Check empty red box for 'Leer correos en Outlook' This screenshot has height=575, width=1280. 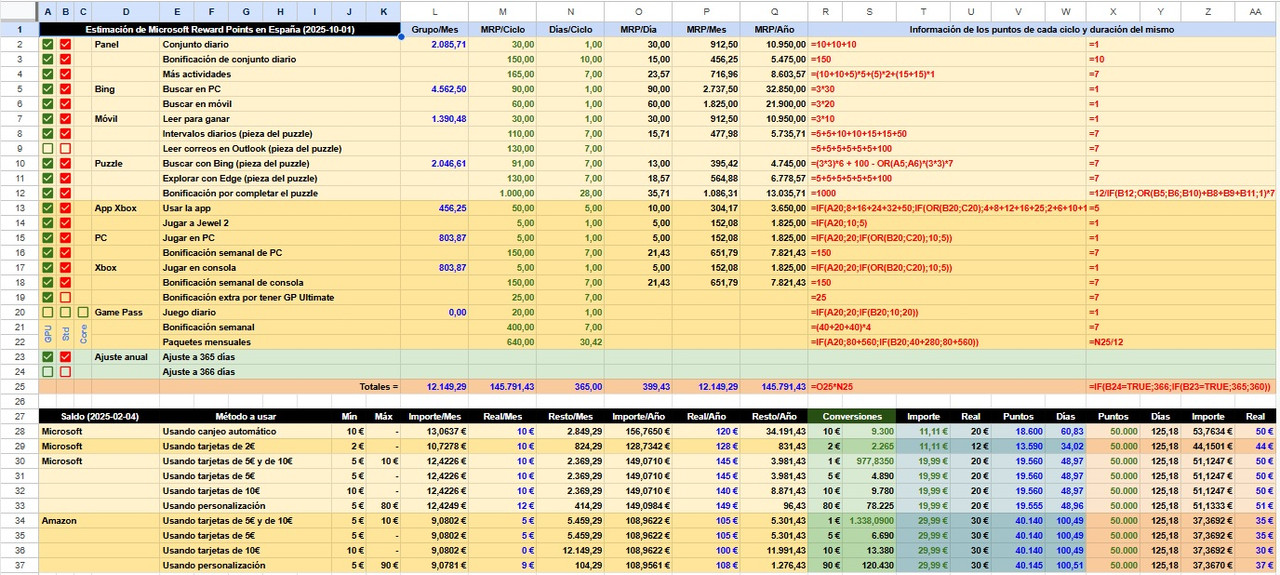click(x=65, y=149)
